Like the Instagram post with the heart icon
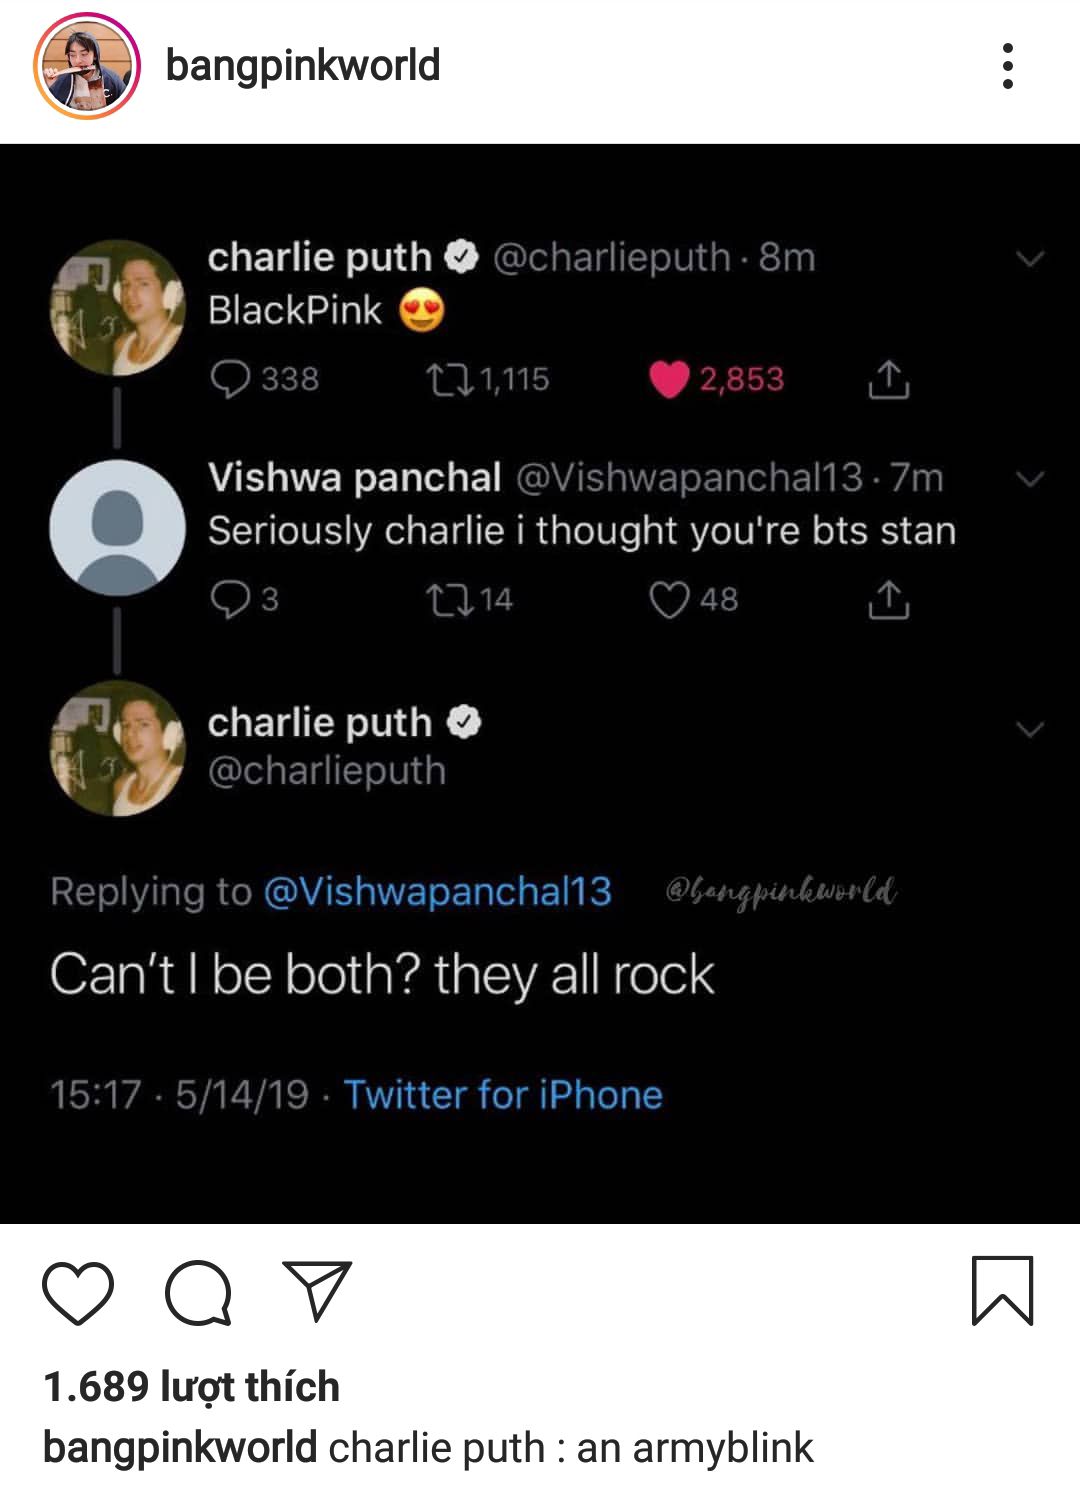Image resolution: width=1080 pixels, height=1489 pixels. (78, 1292)
